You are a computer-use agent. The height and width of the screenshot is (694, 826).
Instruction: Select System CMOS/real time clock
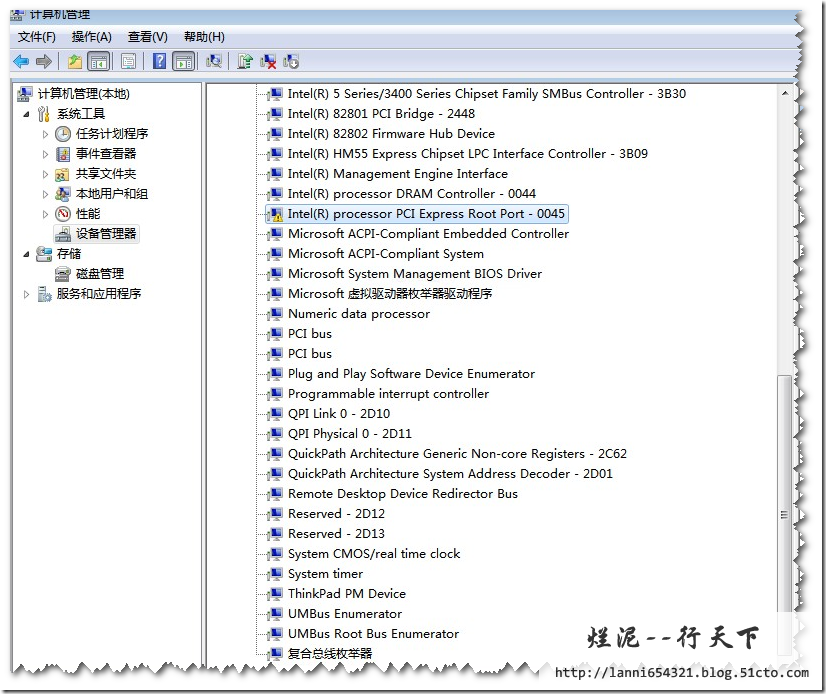coord(373,554)
